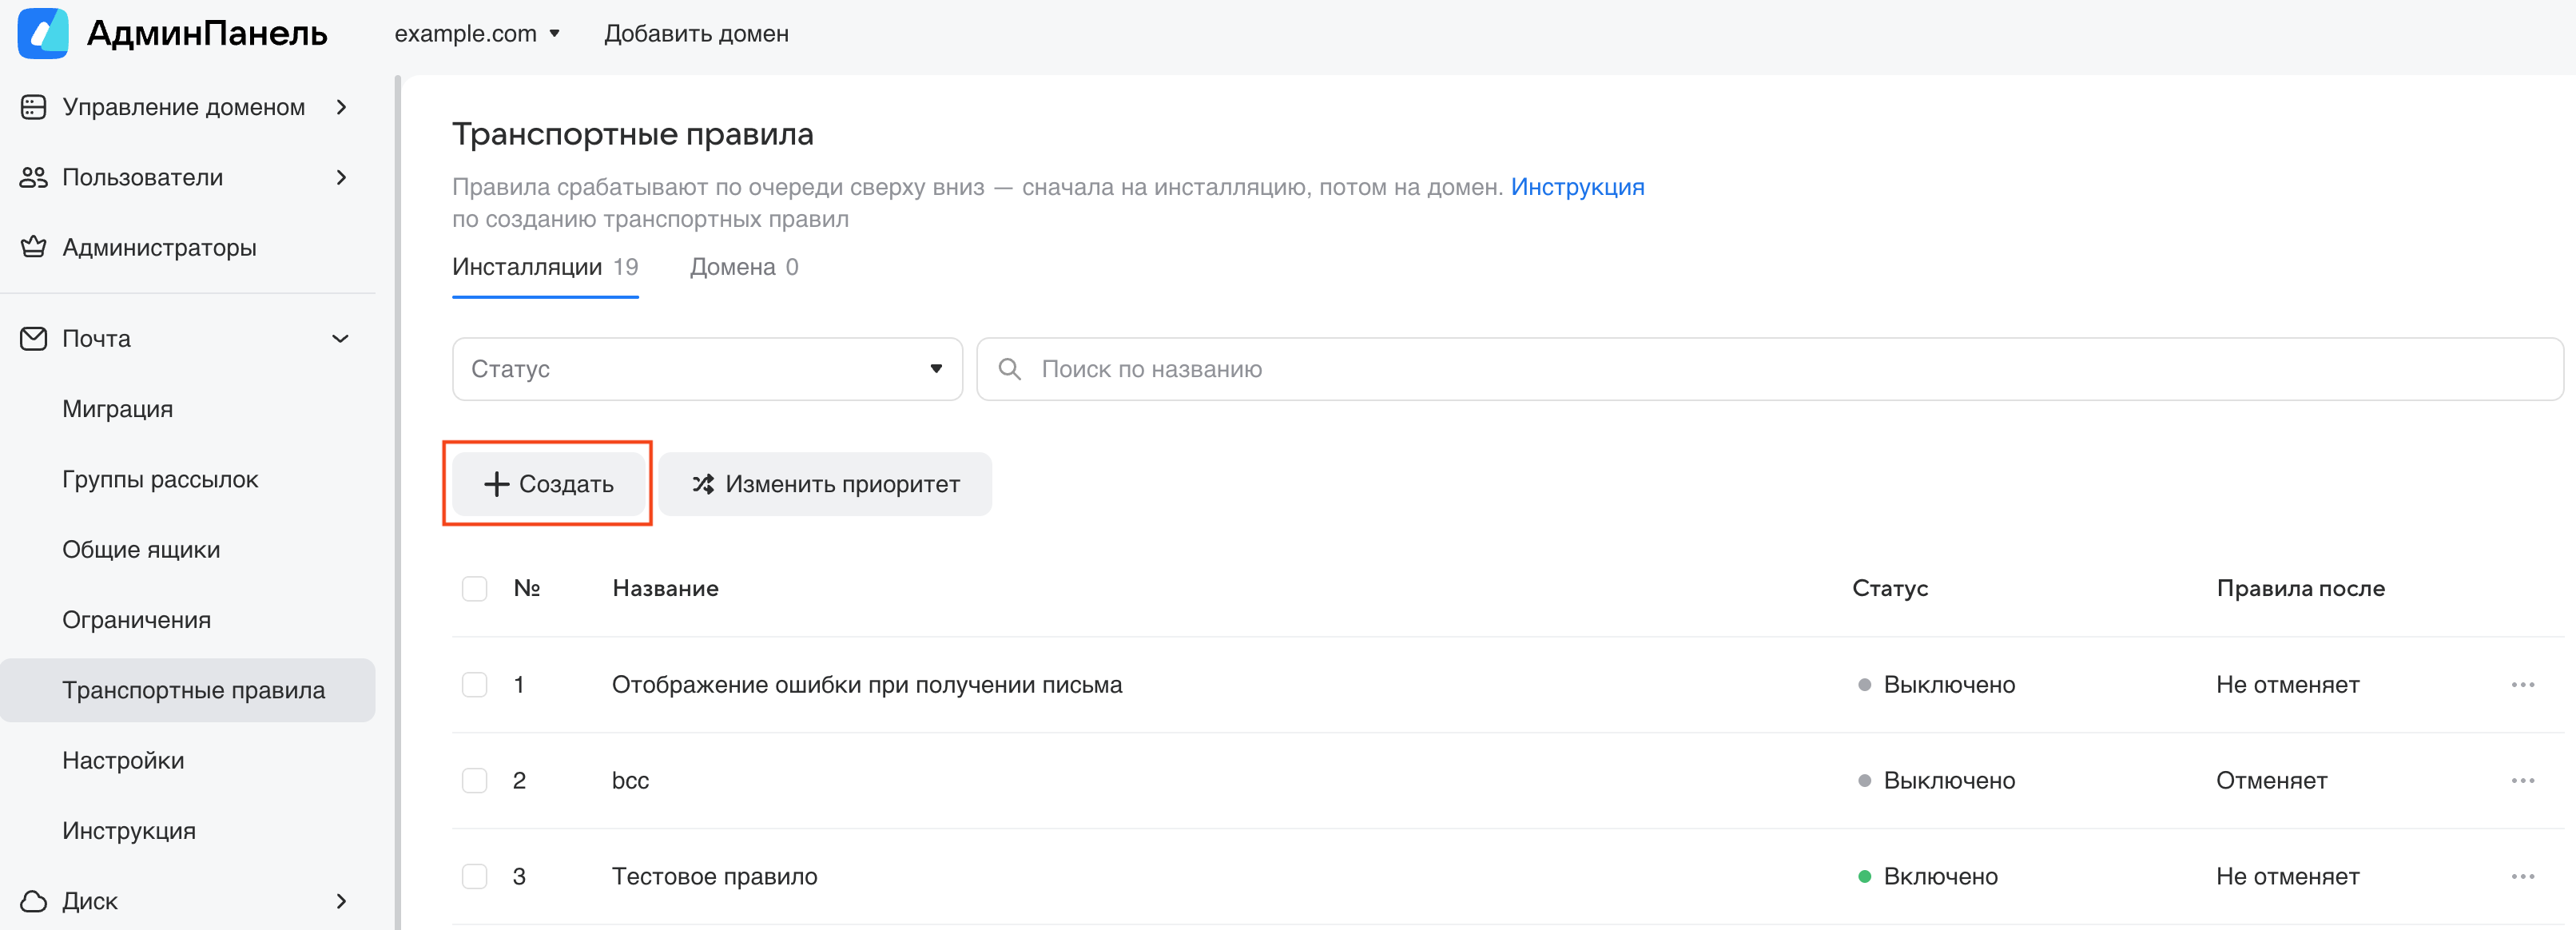The height and width of the screenshot is (930, 2576).
Task: Click the Создать button
Action: click(x=548, y=484)
